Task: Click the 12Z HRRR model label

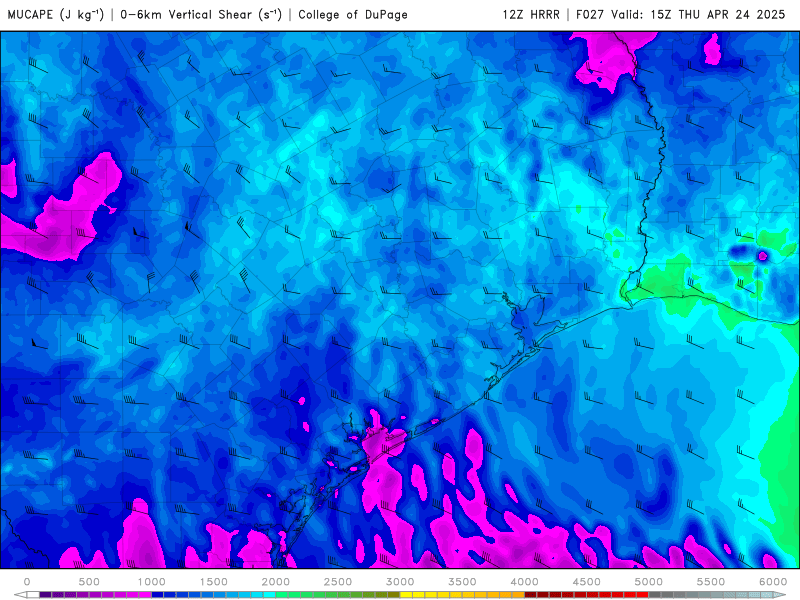Action: point(531,14)
